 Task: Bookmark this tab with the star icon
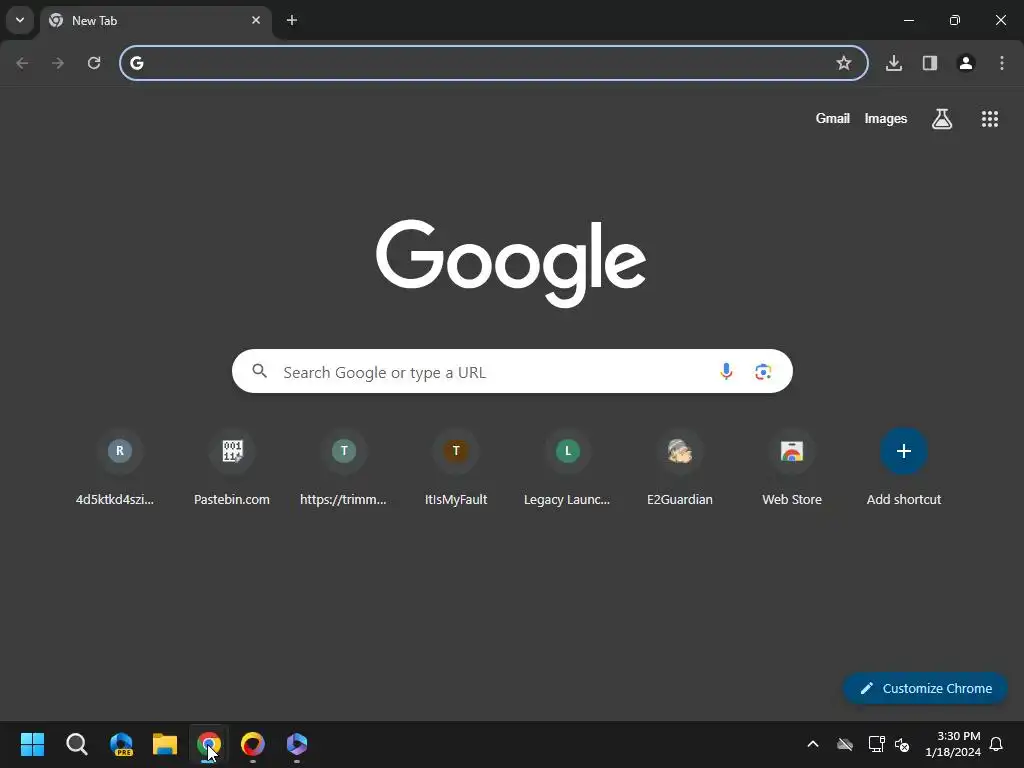(844, 63)
